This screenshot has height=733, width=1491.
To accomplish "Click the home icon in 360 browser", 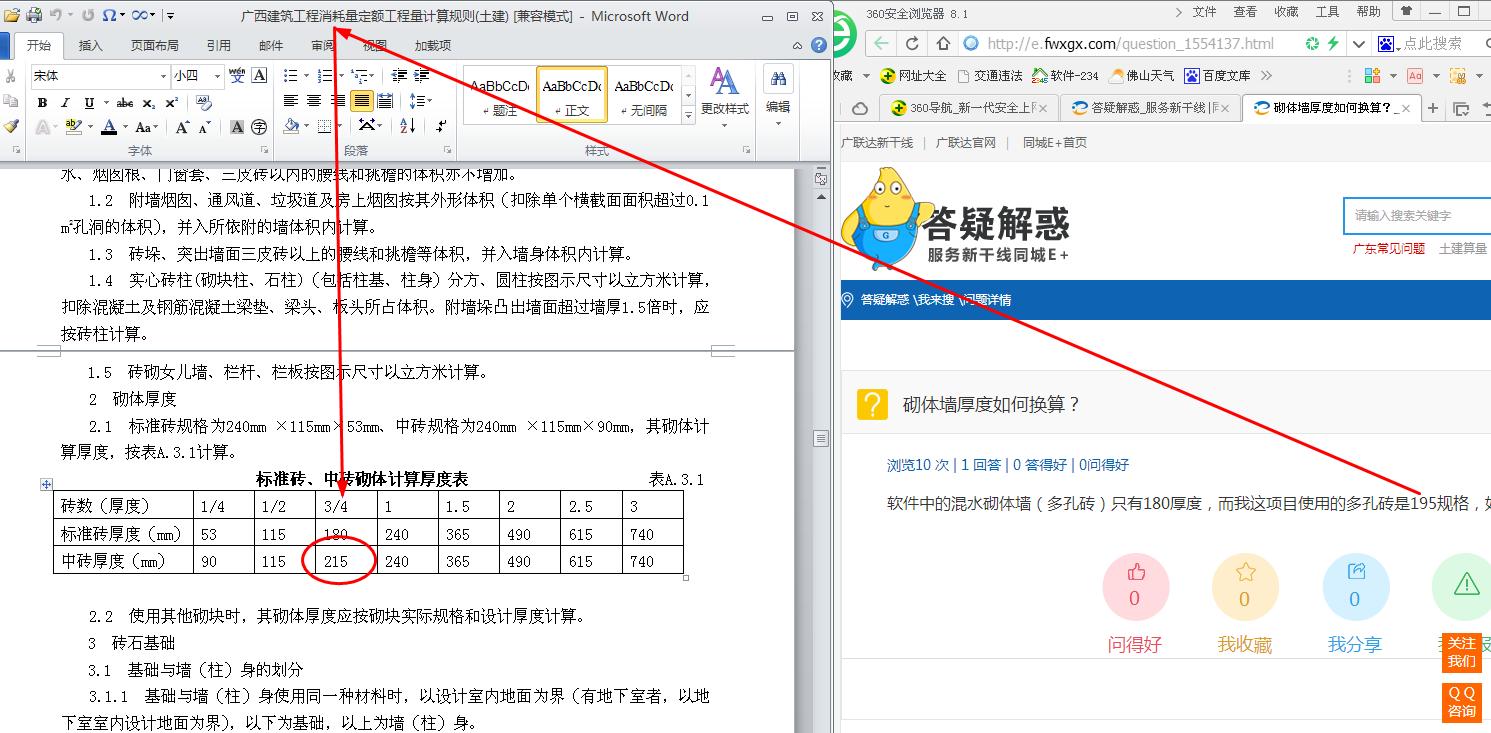I will click(x=943, y=44).
